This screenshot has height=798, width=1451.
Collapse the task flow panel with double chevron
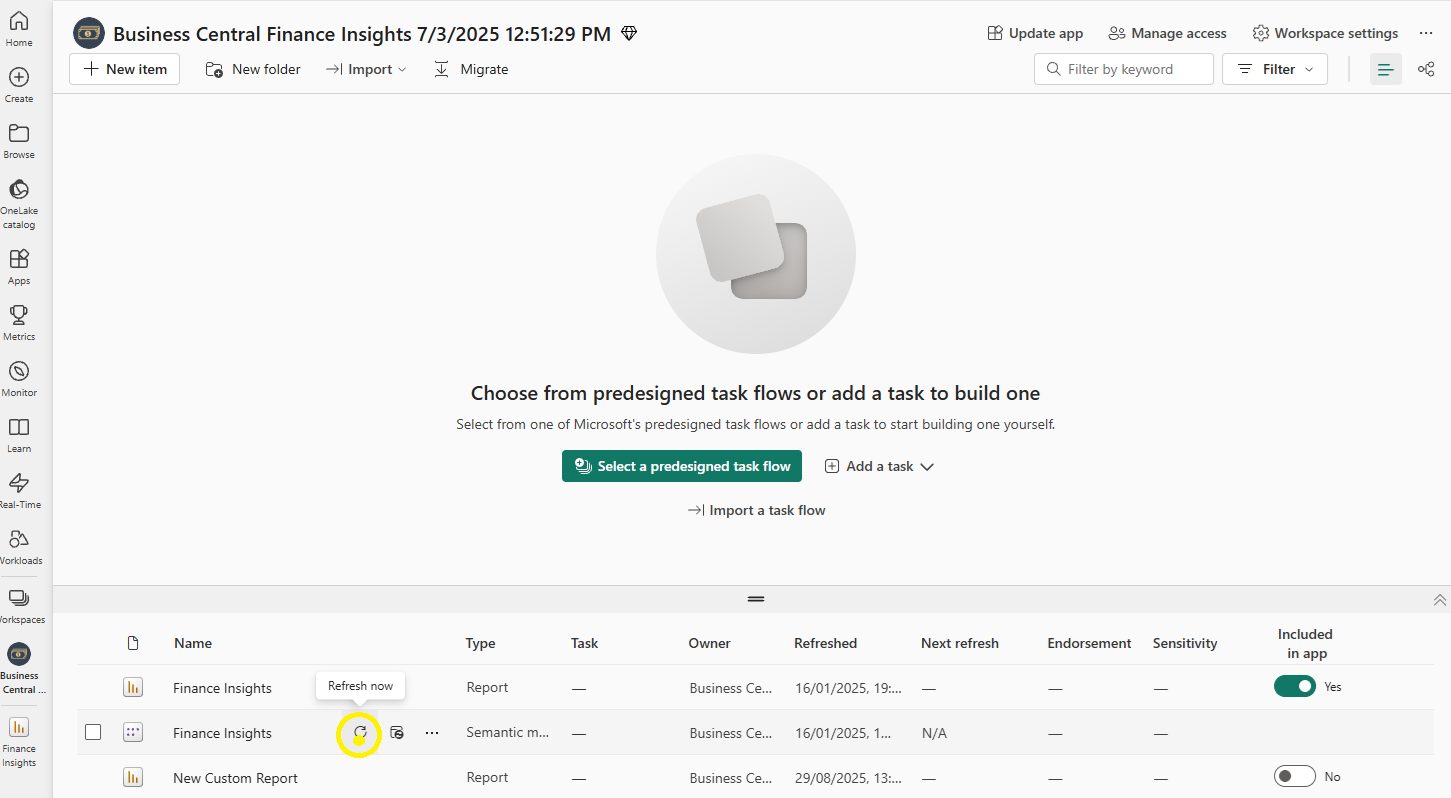pyautogui.click(x=1440, y=600)
